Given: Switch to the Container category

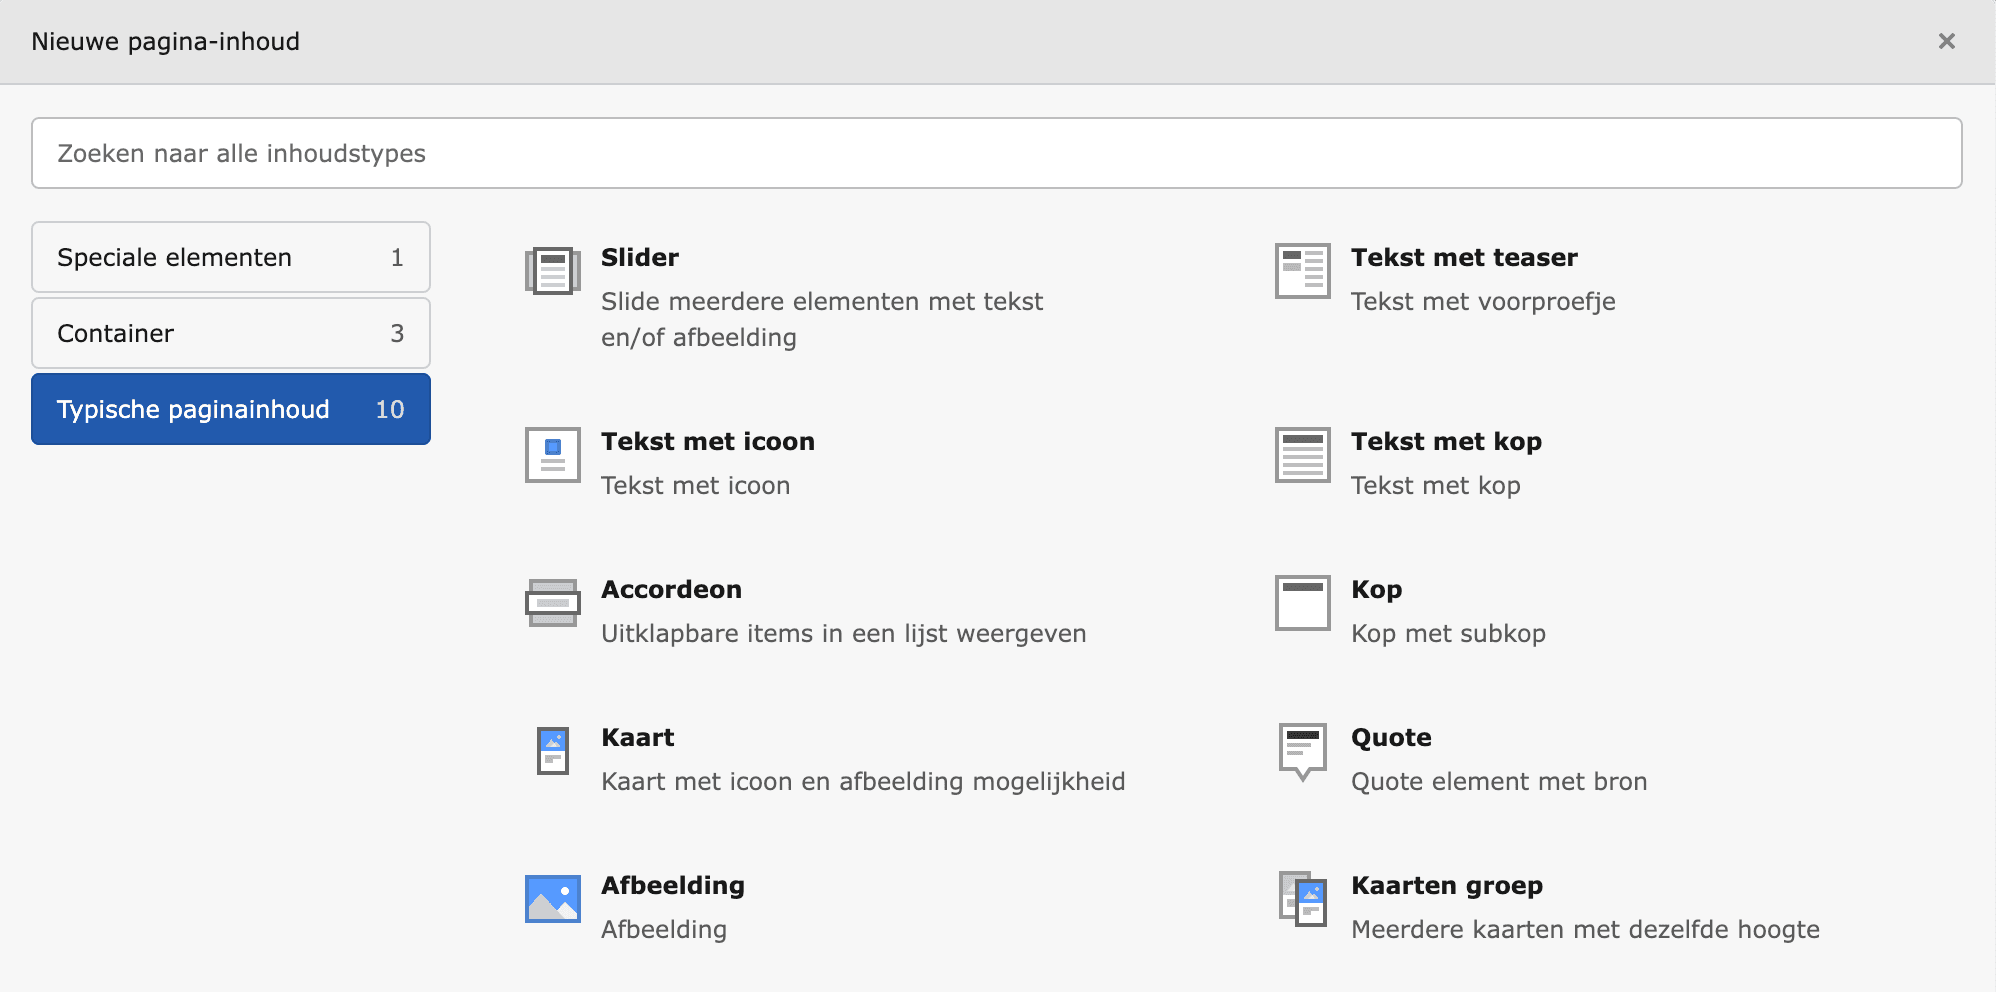Looking at the screenshot, I should click(x=231, y=333).
